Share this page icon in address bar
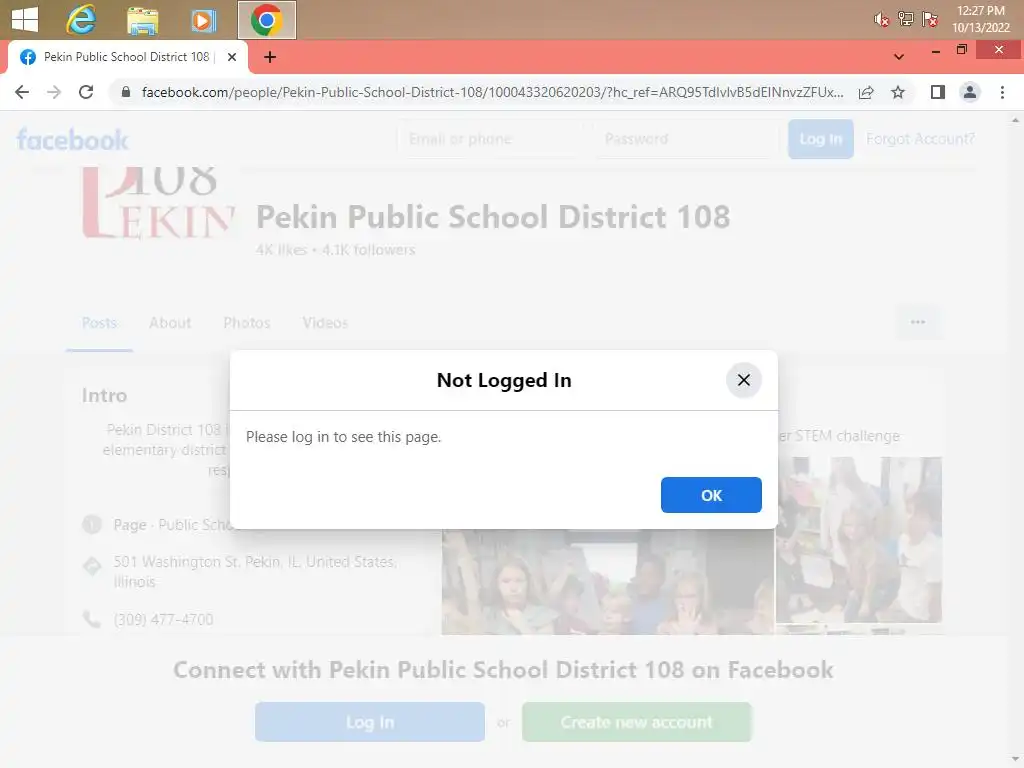1024x768 pixels. [x=866, y=92]
